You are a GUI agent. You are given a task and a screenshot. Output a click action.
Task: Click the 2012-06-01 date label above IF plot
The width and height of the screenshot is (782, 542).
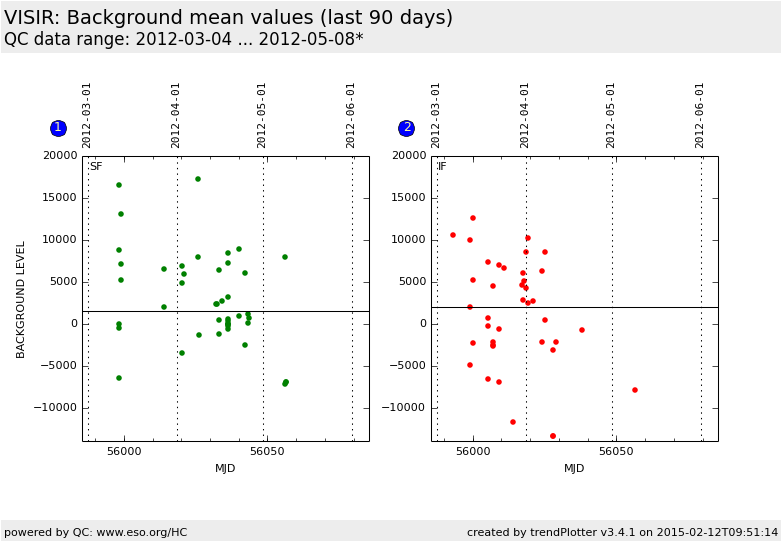(x=700, y=115)
